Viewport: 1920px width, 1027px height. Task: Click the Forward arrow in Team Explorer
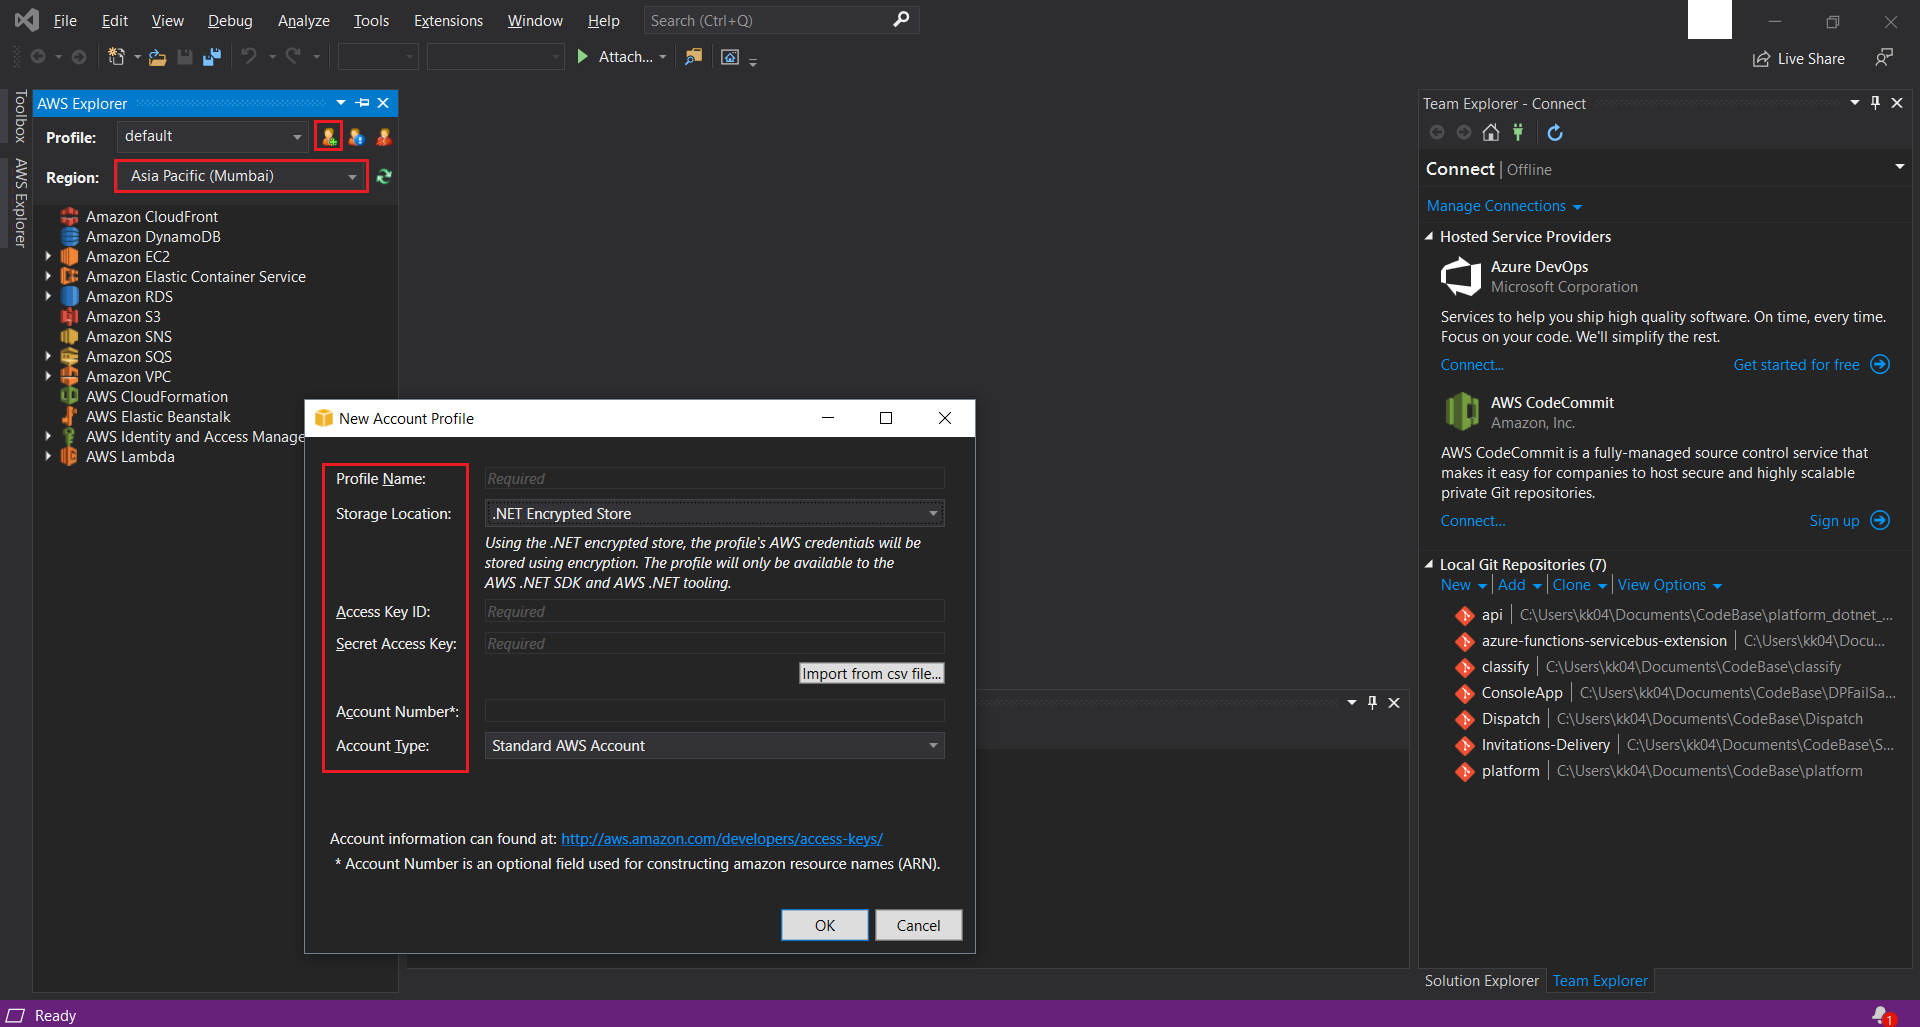[1464, 132]
